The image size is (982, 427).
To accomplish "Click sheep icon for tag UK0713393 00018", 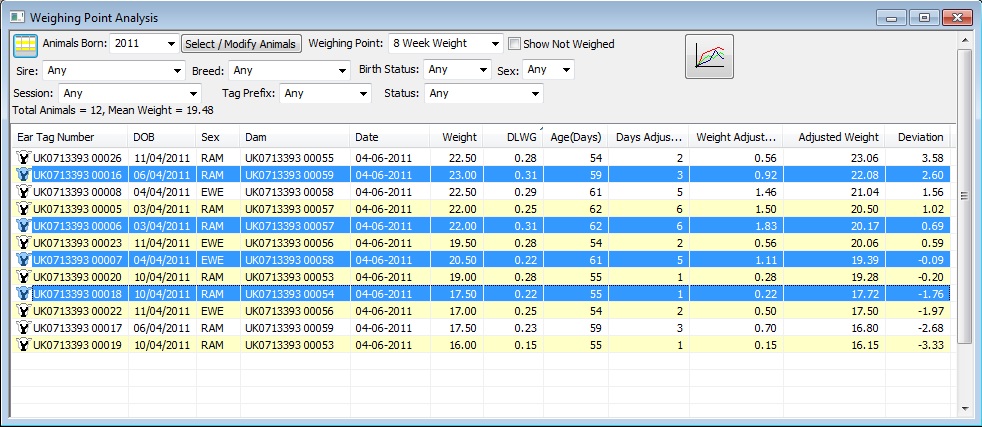I will pos(24,293).
